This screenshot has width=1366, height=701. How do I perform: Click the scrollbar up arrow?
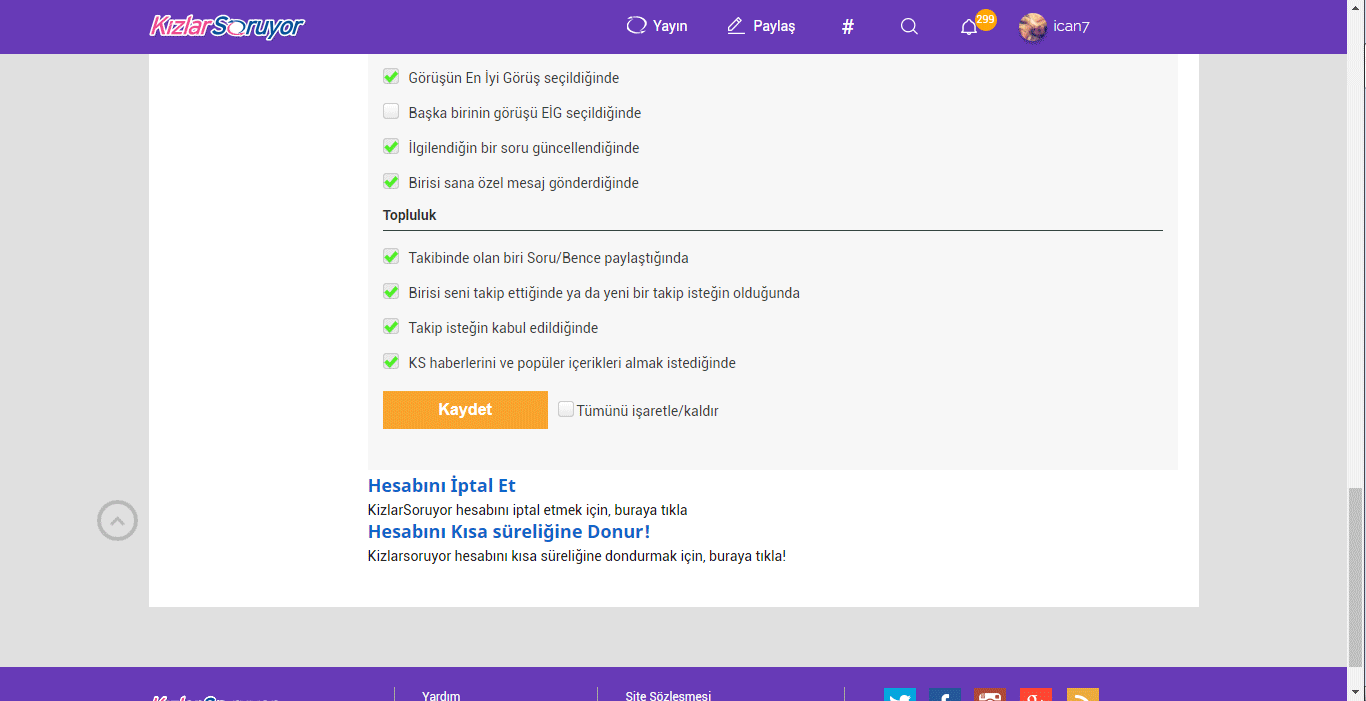coord(1356,8)
